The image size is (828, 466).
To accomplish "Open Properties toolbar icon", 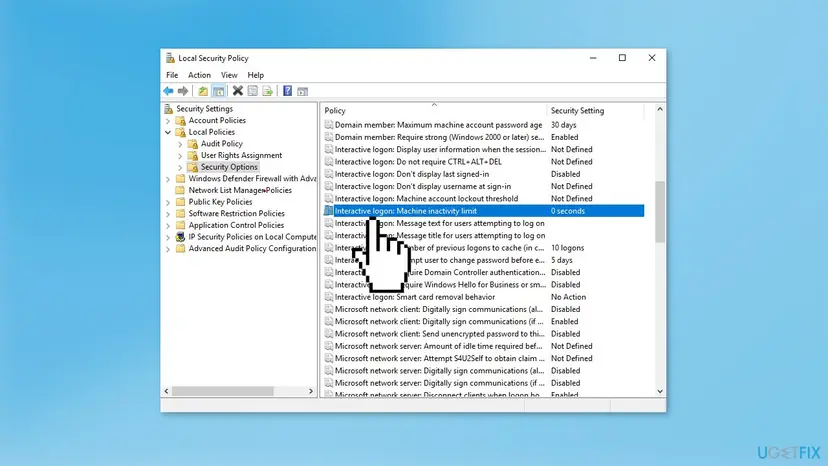I will click(253, 91).
